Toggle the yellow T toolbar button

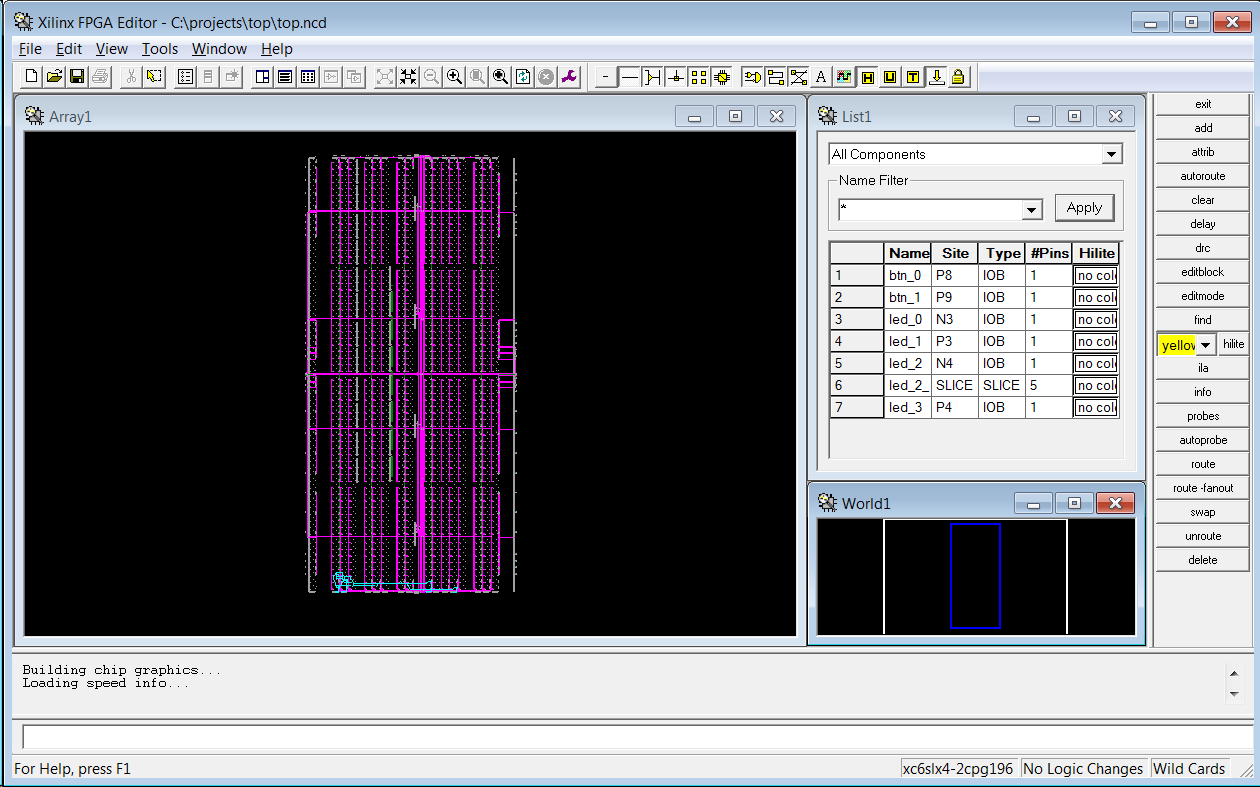click(913, 76)
